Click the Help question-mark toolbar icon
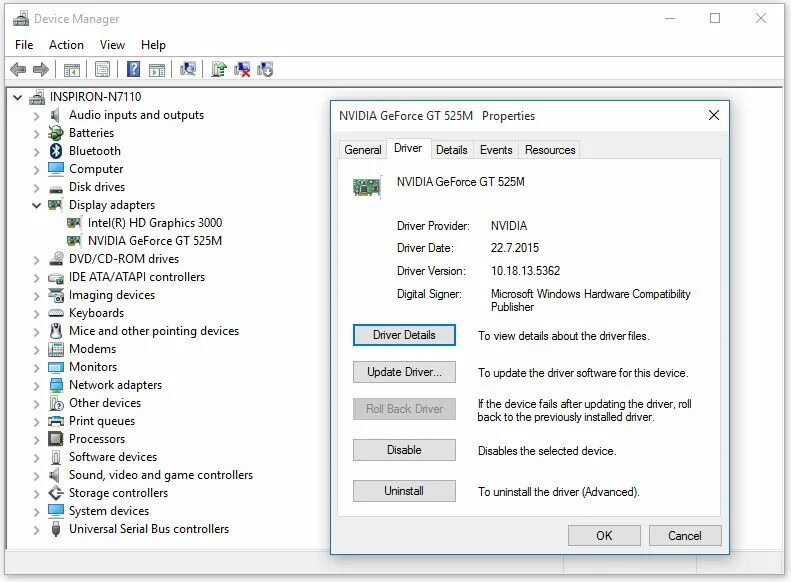Screen dimensions: 791x582 pyautogui.click(x=133, y=69)
